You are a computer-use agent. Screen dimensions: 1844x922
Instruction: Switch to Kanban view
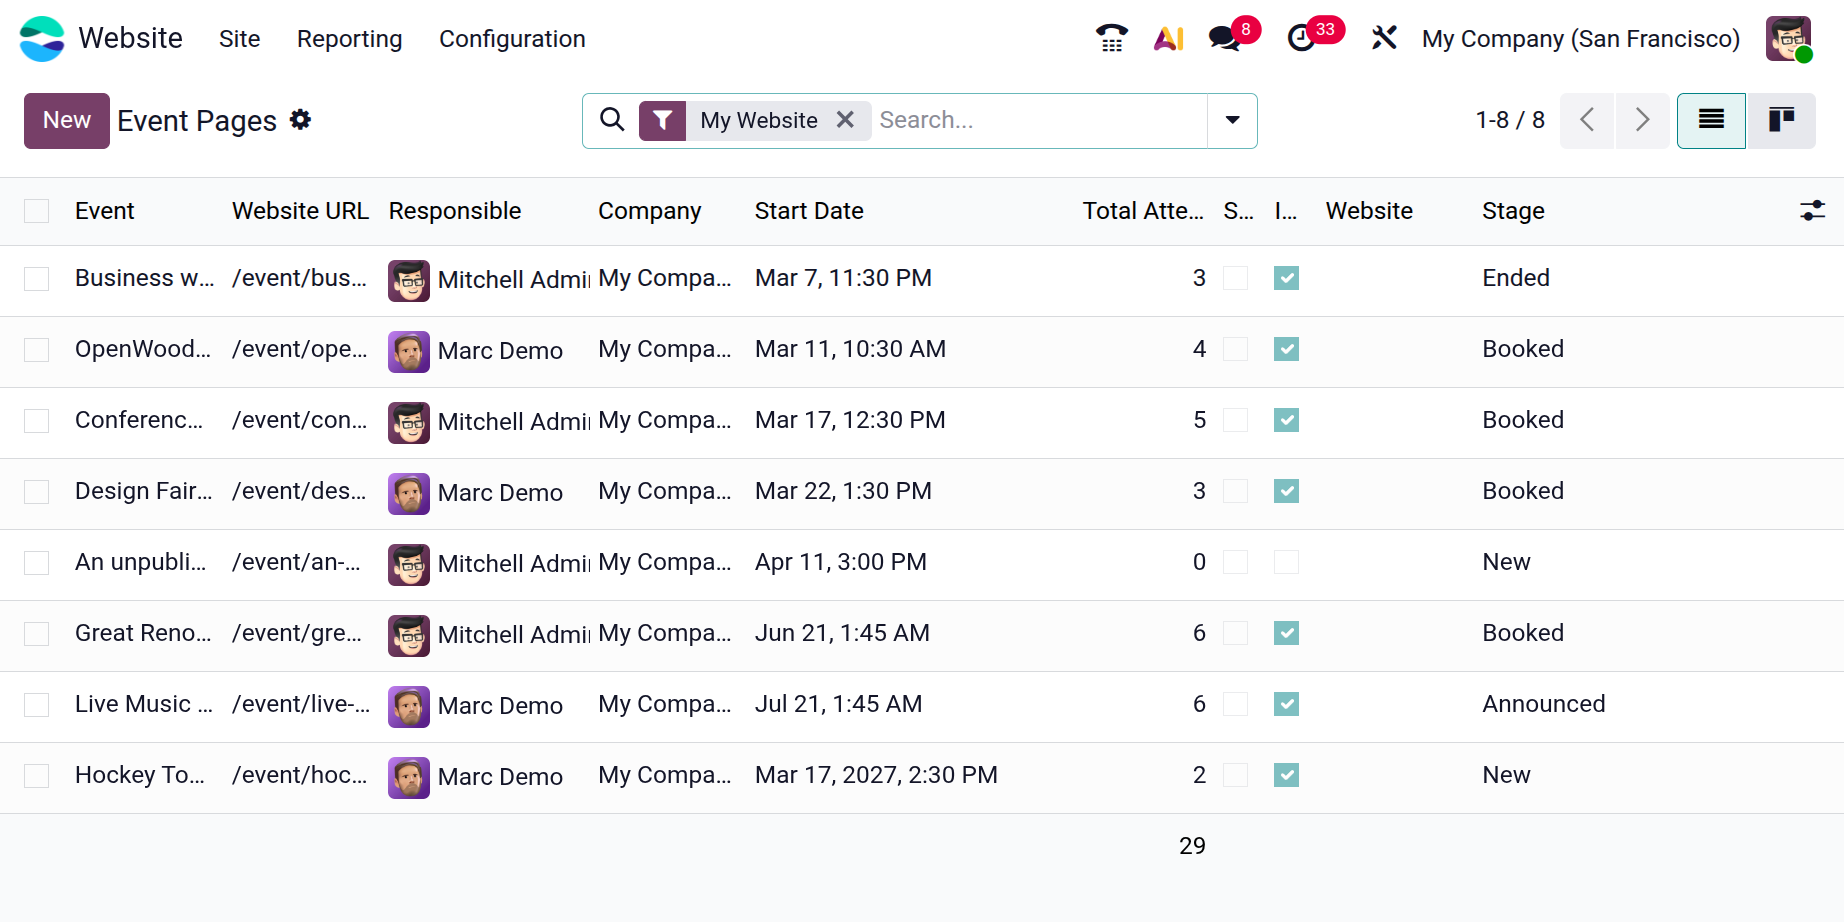(x=1781, y=121)
